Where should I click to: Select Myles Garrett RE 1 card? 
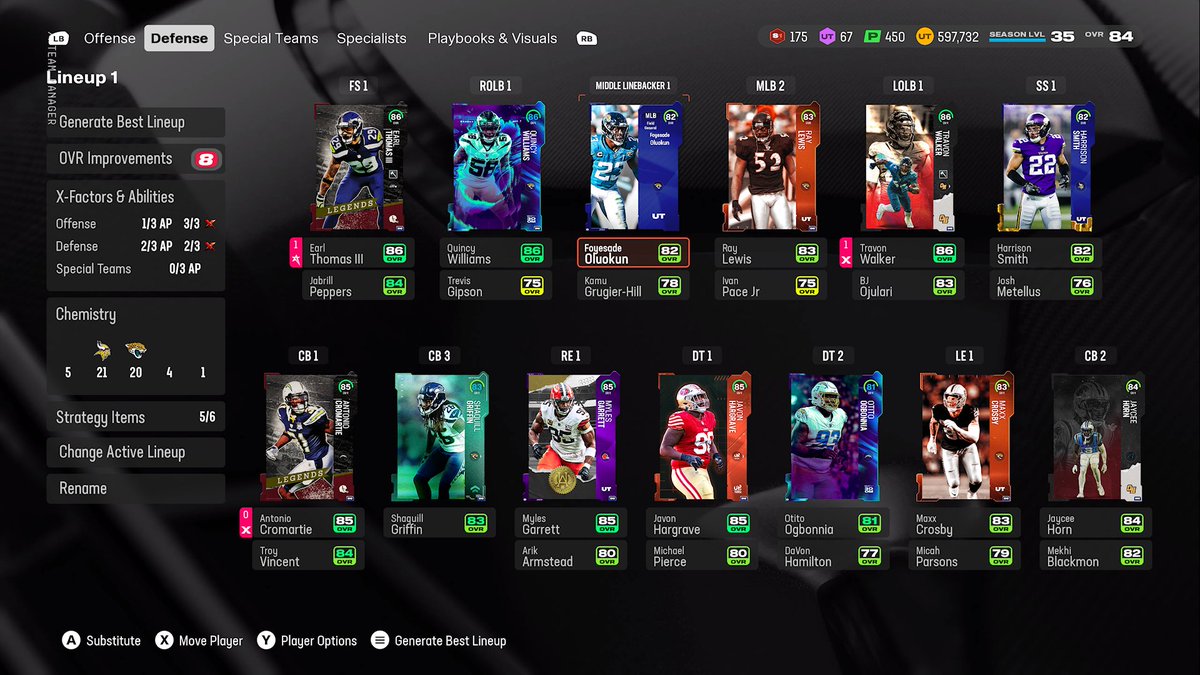tap(572, 436)
